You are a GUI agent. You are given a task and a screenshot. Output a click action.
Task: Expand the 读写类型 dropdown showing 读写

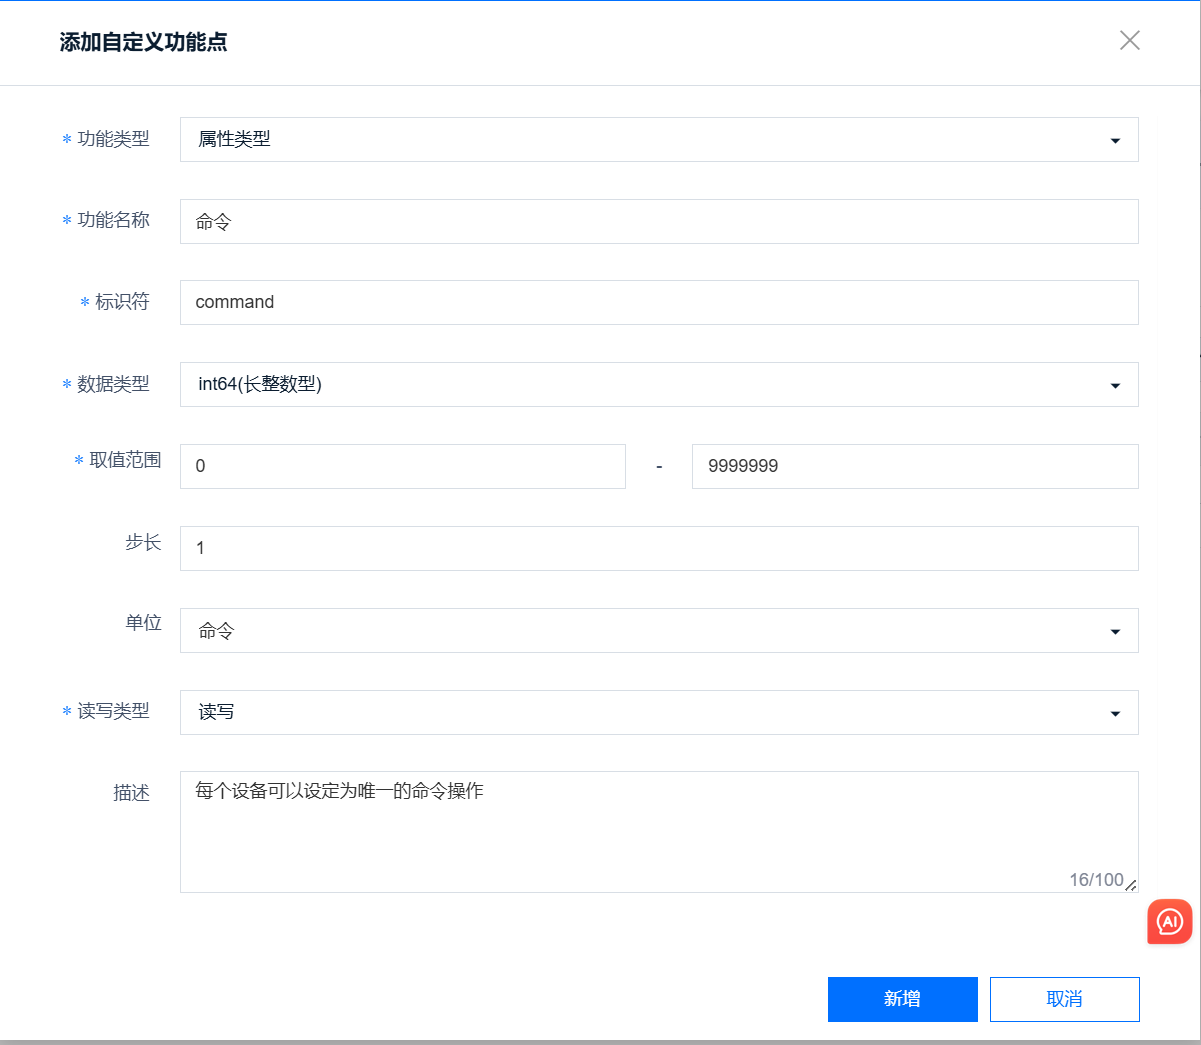[659, 712]
